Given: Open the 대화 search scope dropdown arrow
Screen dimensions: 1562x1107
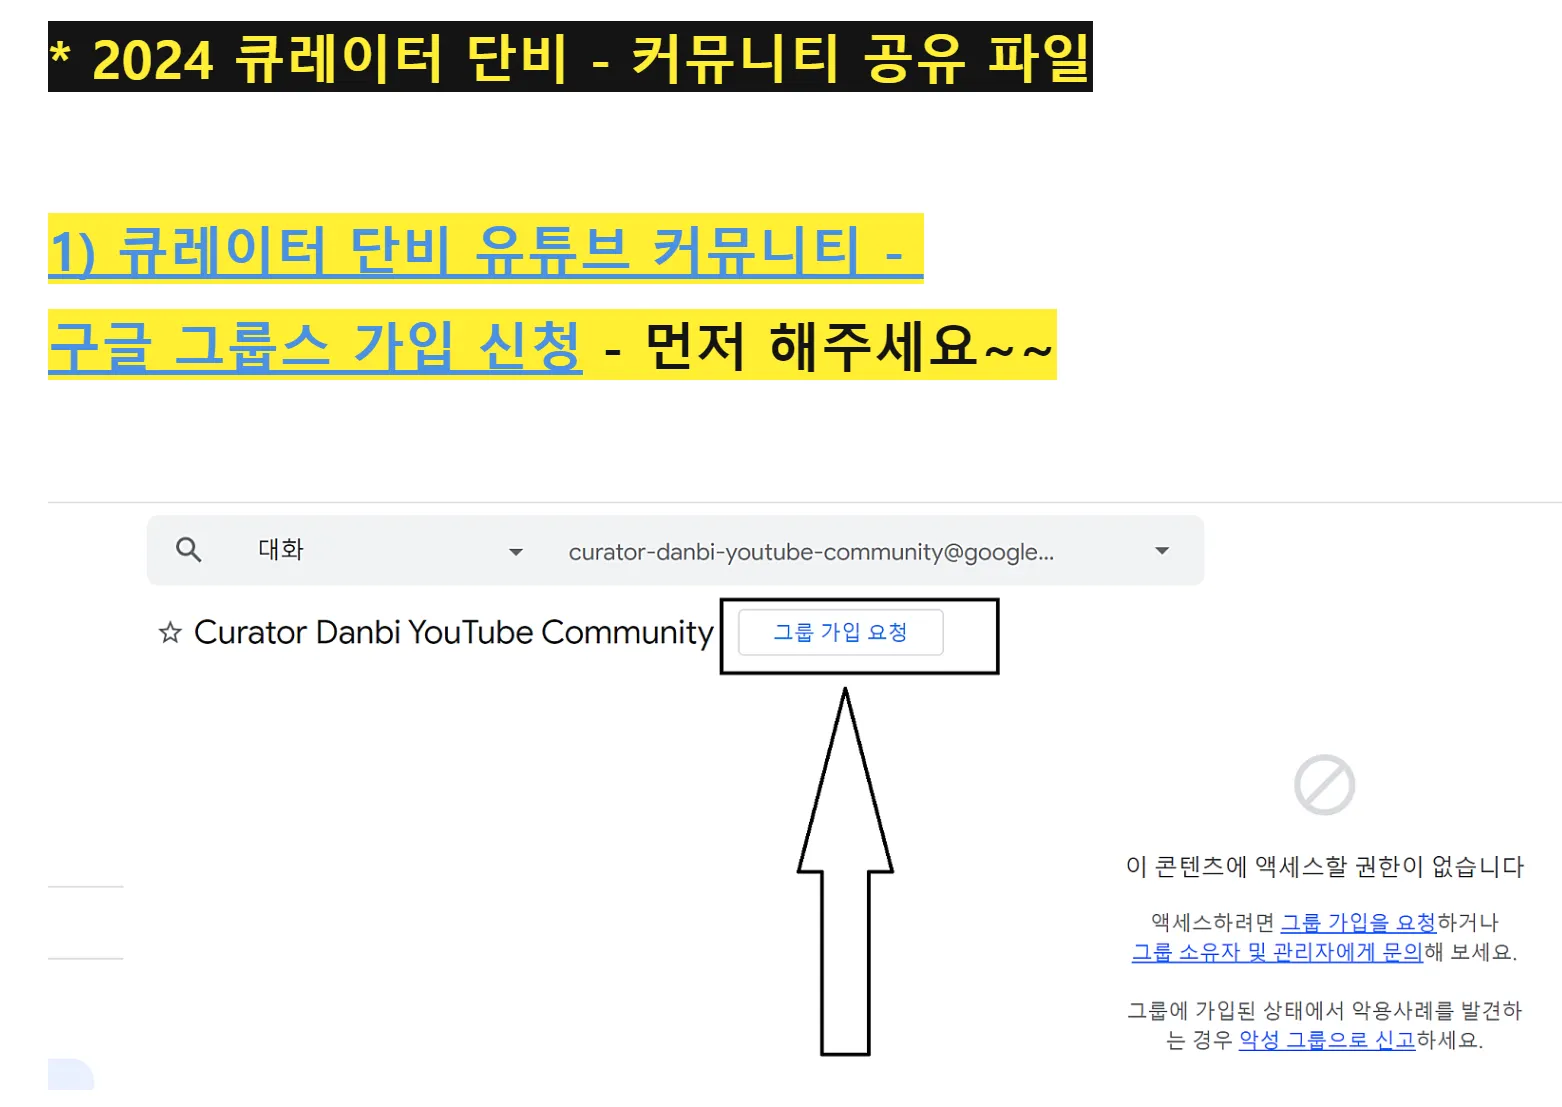Looking at the screenshot, I should tap(515, 551).
